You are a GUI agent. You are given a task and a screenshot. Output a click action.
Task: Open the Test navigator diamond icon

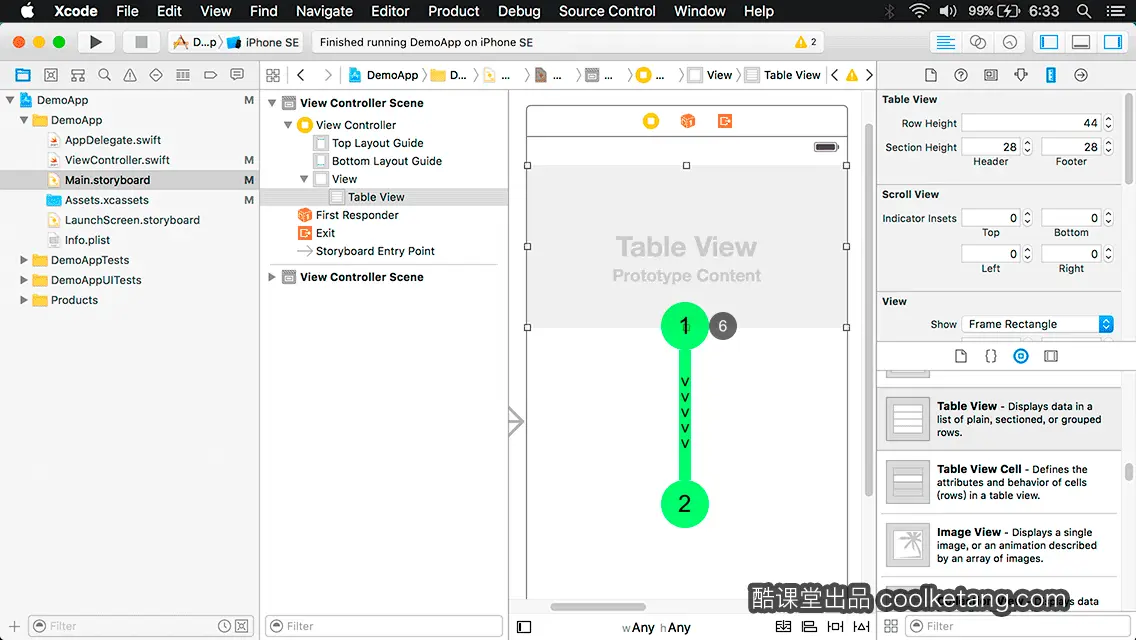pos(156,75)
